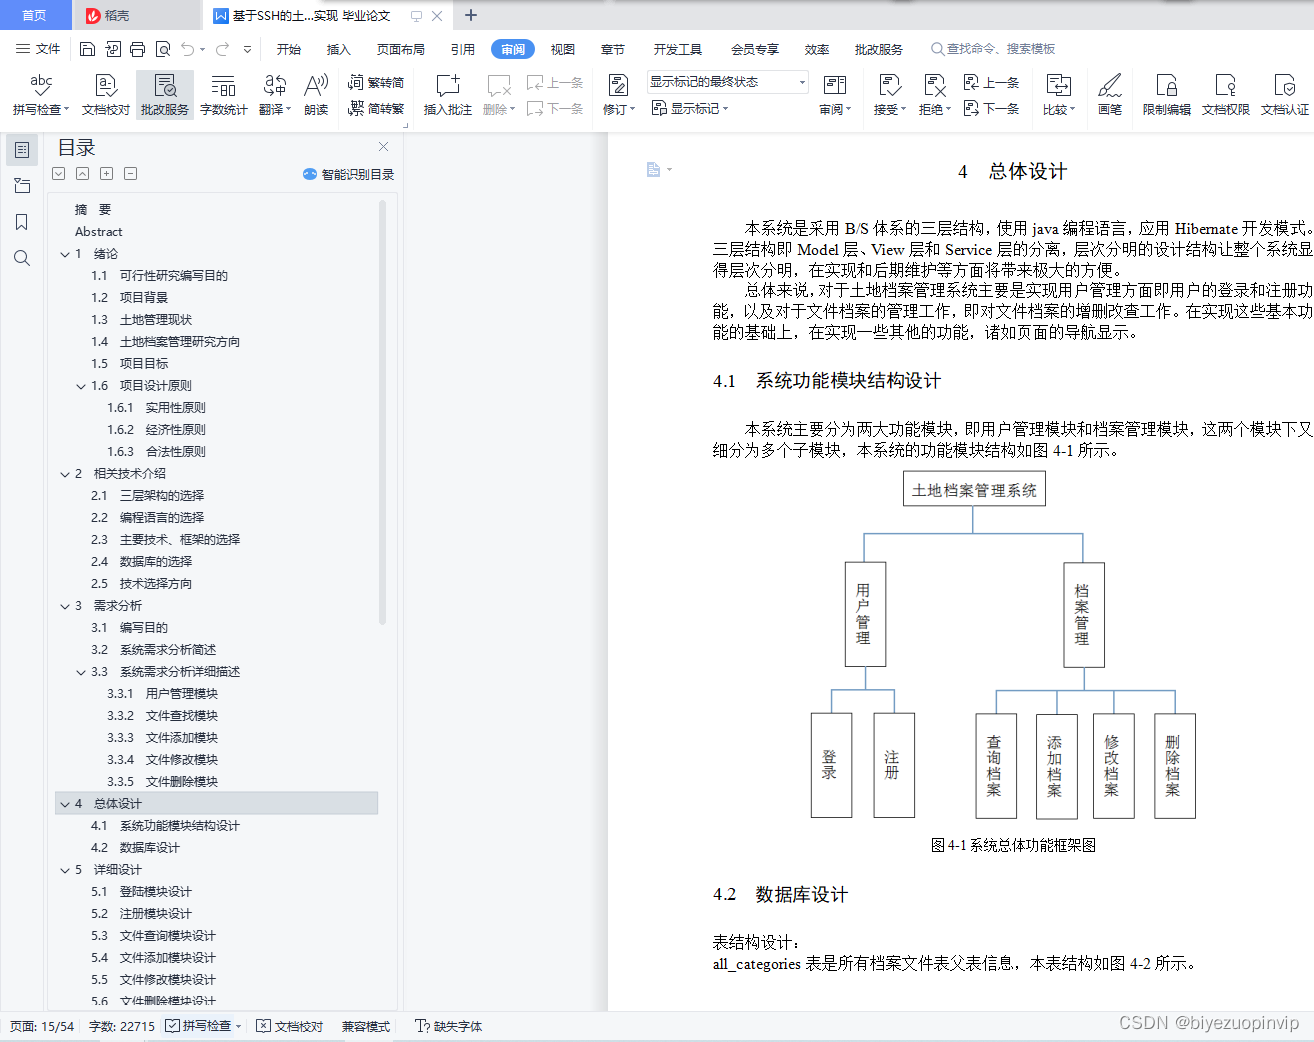Jump to 2.4 数据库的选择 in outline

point(141,562)
